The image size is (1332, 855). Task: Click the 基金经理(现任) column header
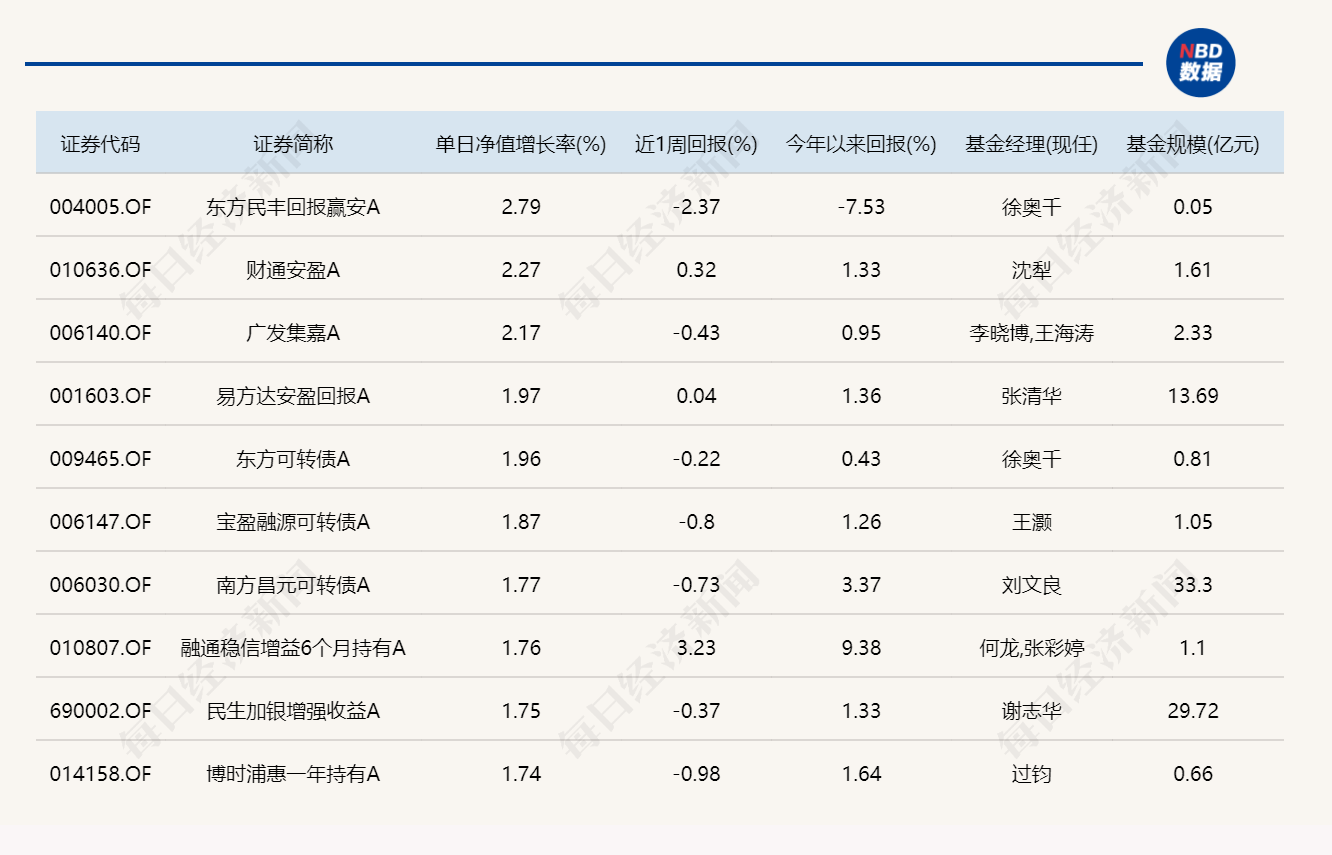coord(1031,144)
